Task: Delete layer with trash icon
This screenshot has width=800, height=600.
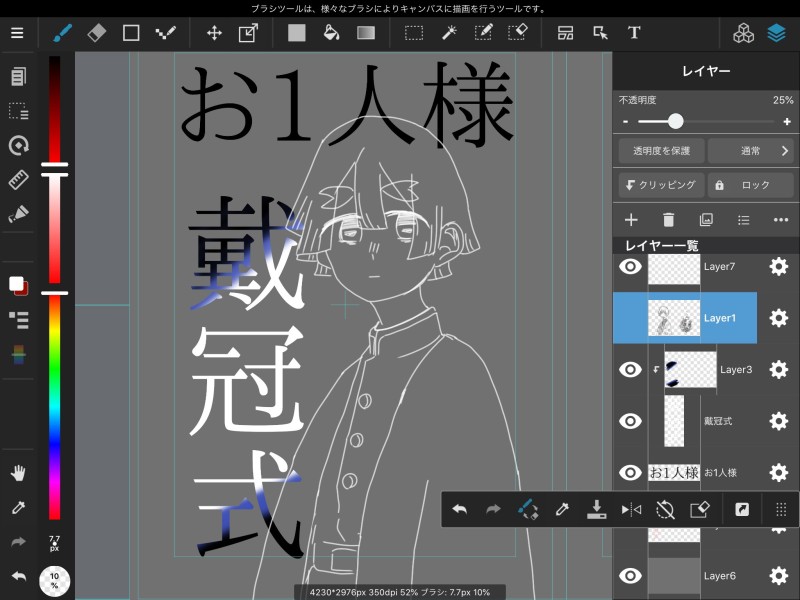Action: pyautogui.click(x=668, y=220)
